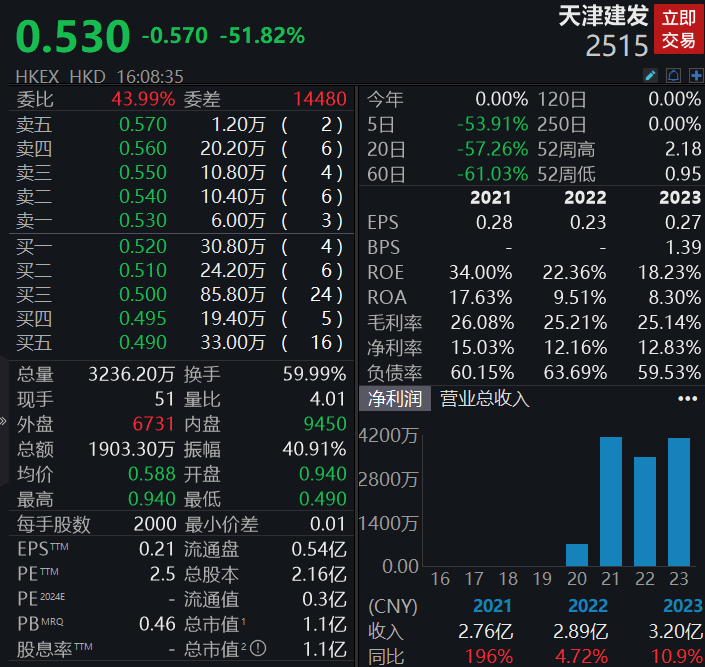Click the 均价 value 0.588
This screenshot has width=705, height=667.
pos(152,474)
